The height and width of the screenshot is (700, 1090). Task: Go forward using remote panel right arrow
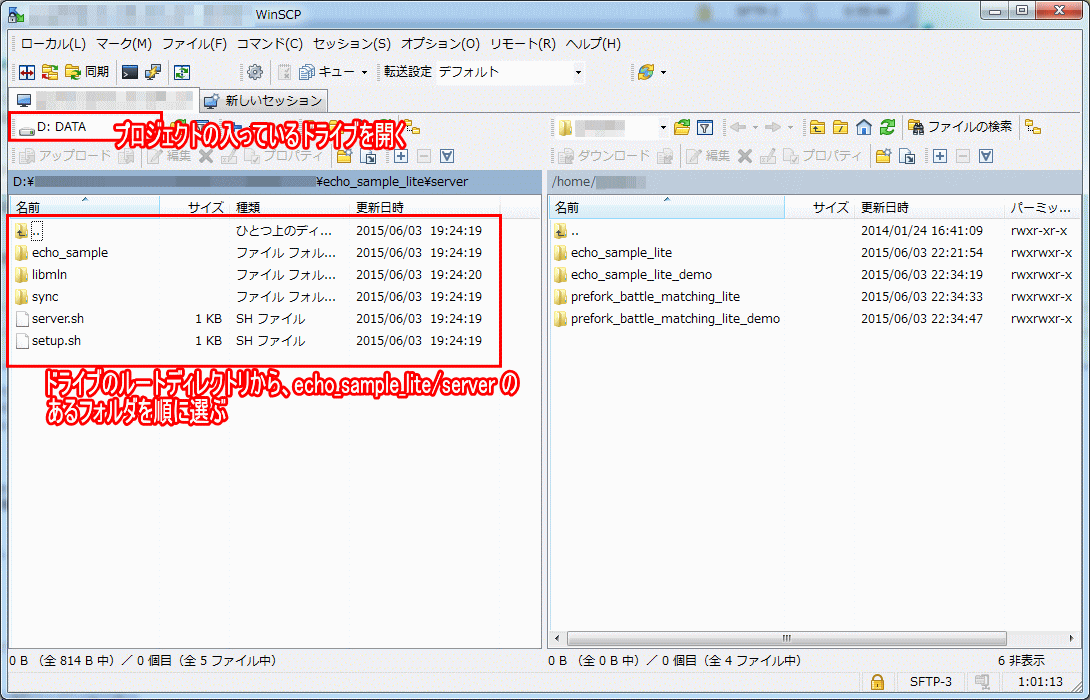pos(772,127)
